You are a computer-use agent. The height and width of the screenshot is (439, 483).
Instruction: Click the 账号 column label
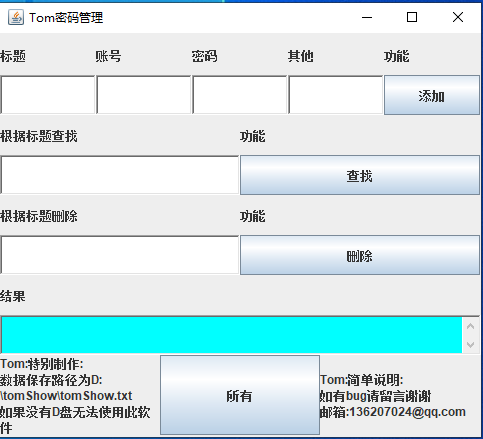tap(108, 56)
